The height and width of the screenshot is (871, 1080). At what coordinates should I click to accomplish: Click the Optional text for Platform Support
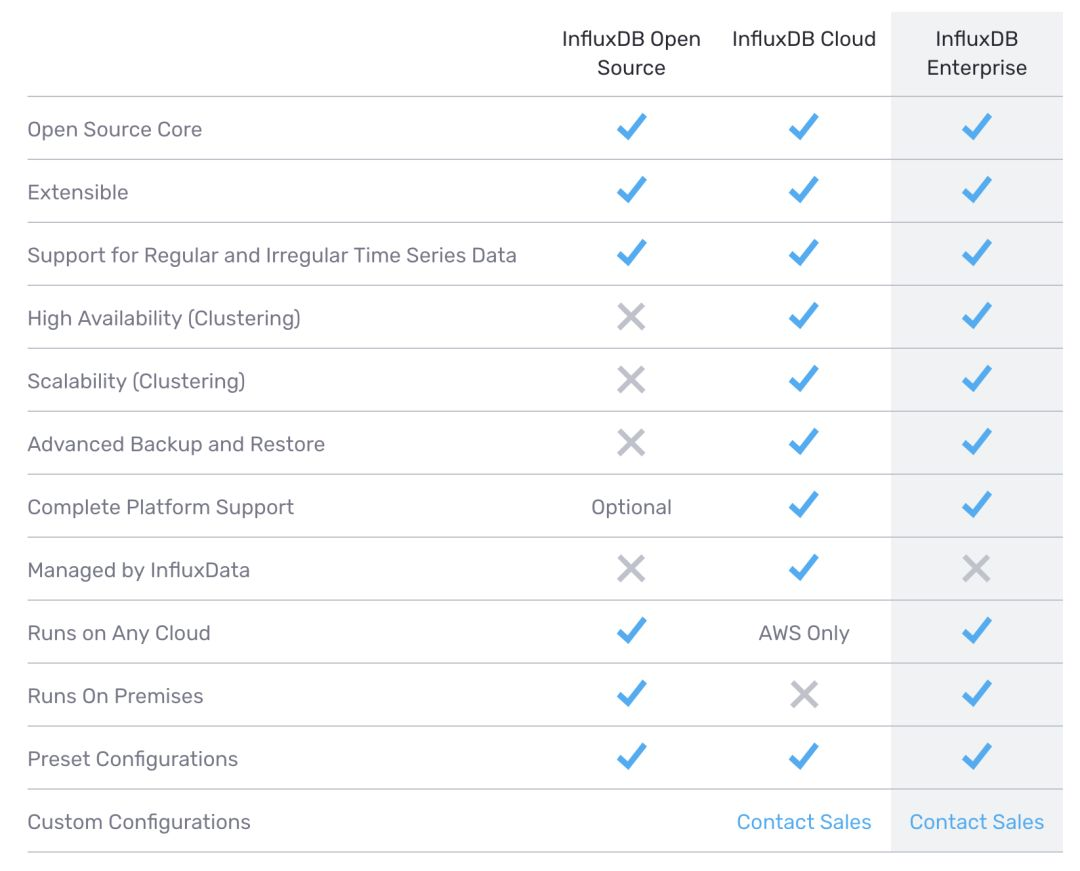(x=631, y=507)
